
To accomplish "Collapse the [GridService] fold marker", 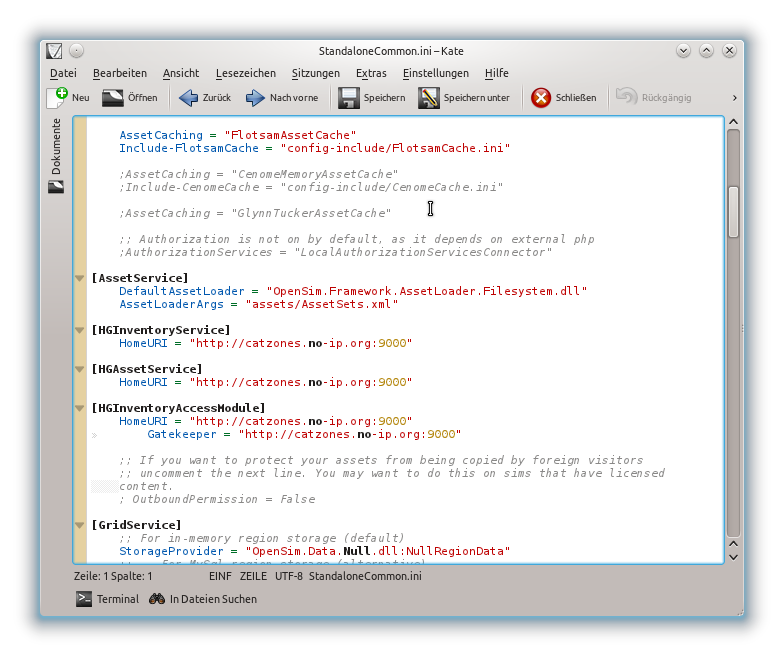I will [80, 525].
